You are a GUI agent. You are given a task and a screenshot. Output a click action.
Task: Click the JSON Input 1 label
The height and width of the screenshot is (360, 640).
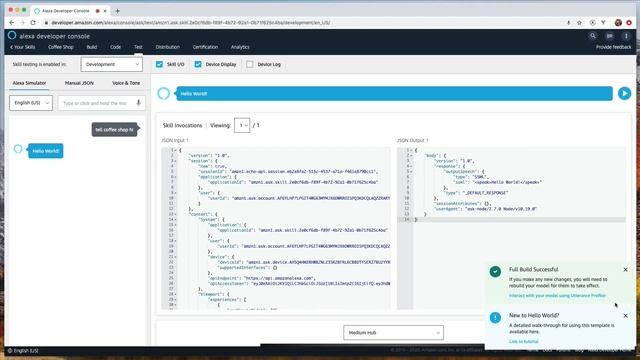(175, 140)
